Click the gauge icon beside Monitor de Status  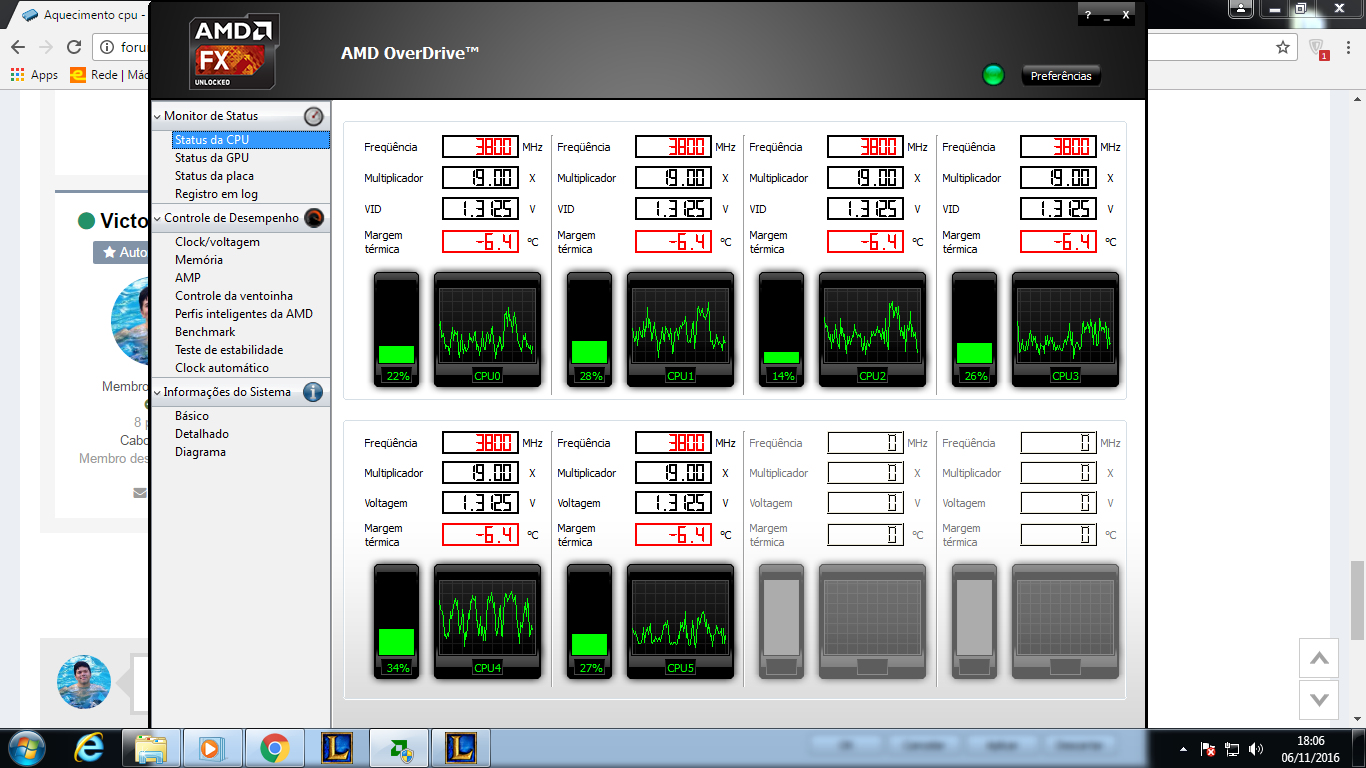pyautogui.click(x=314, y=116)
